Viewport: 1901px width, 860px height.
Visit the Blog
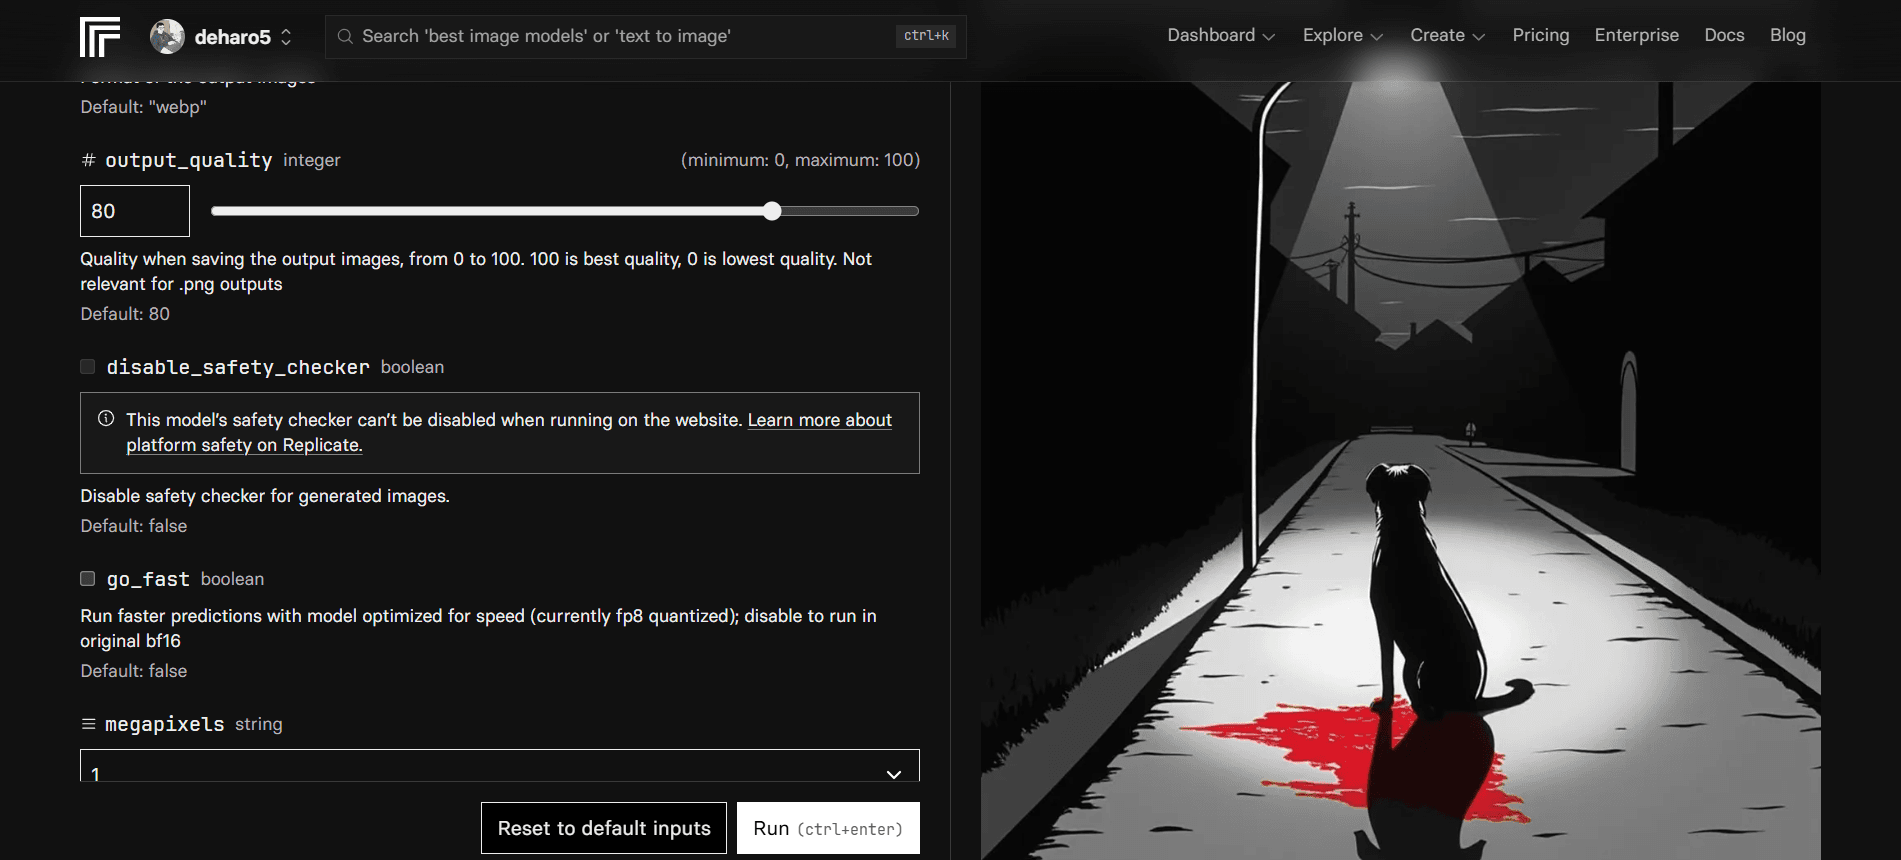point(1788,35)
